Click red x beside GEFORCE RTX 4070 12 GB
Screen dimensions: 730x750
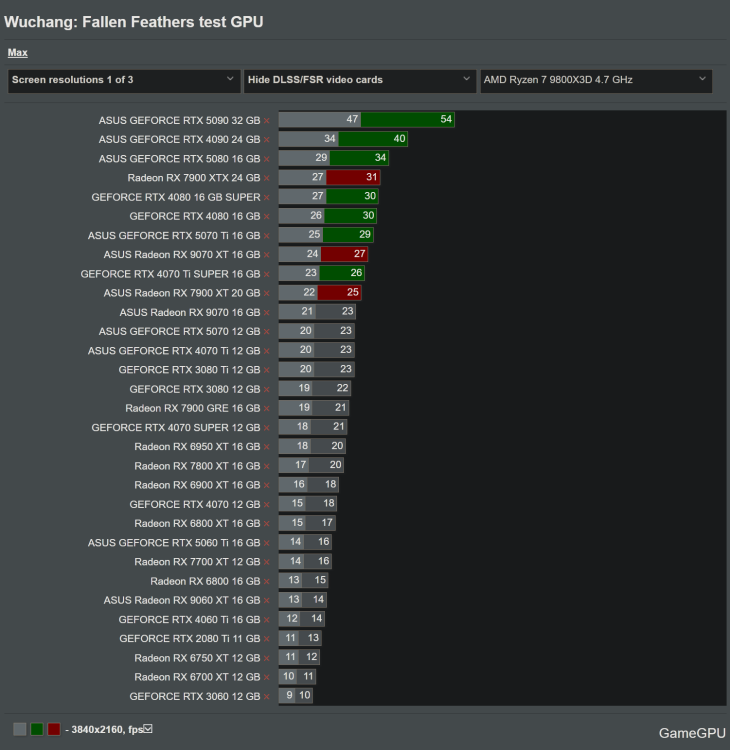point(266,505)
